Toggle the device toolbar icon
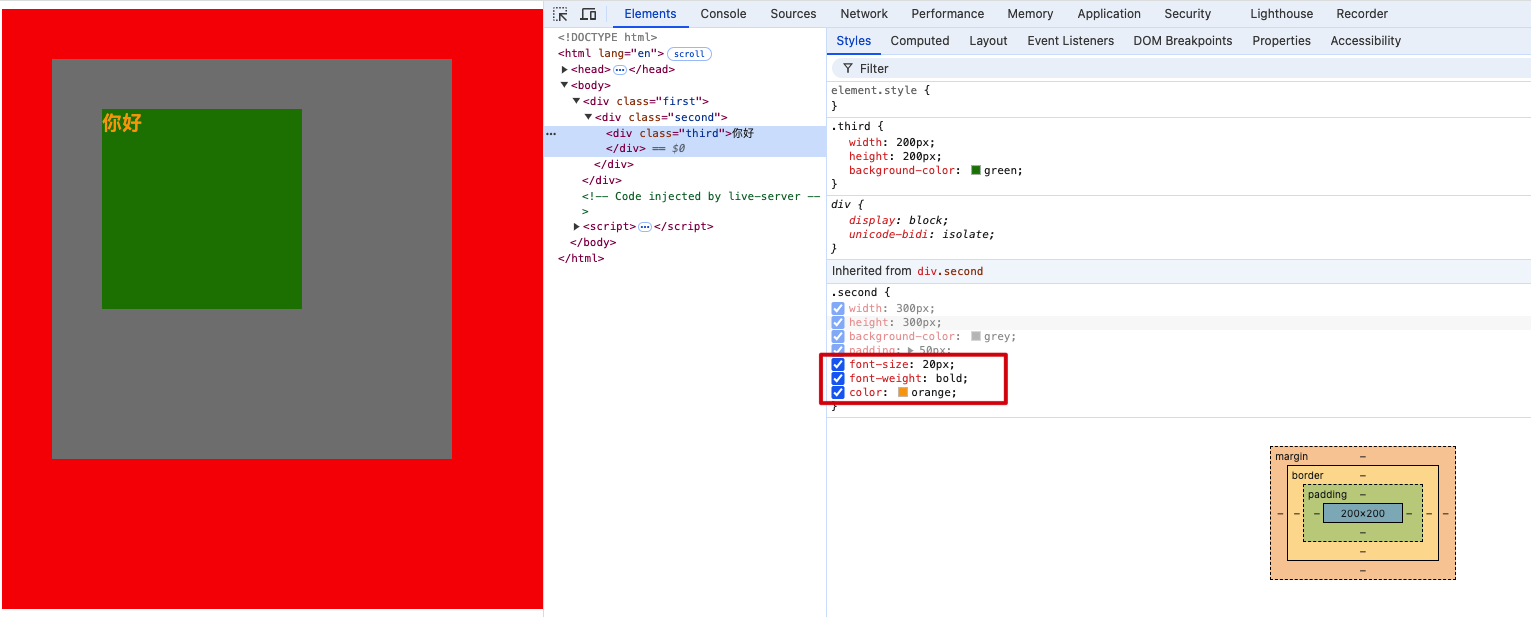 (588, 14)
